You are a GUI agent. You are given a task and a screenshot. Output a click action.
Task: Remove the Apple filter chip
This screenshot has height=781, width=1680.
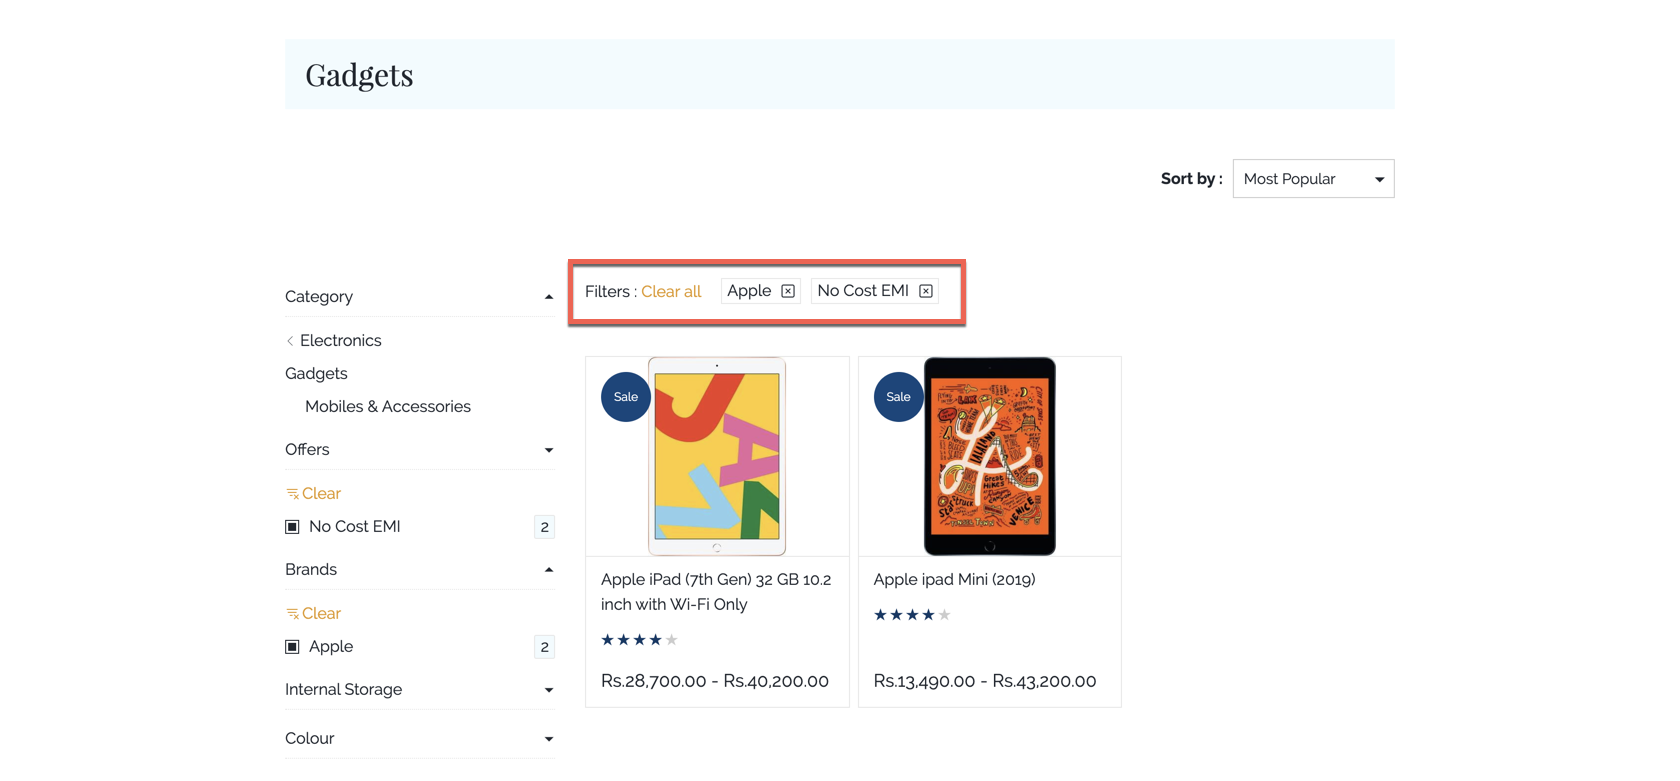pos(788,291)
